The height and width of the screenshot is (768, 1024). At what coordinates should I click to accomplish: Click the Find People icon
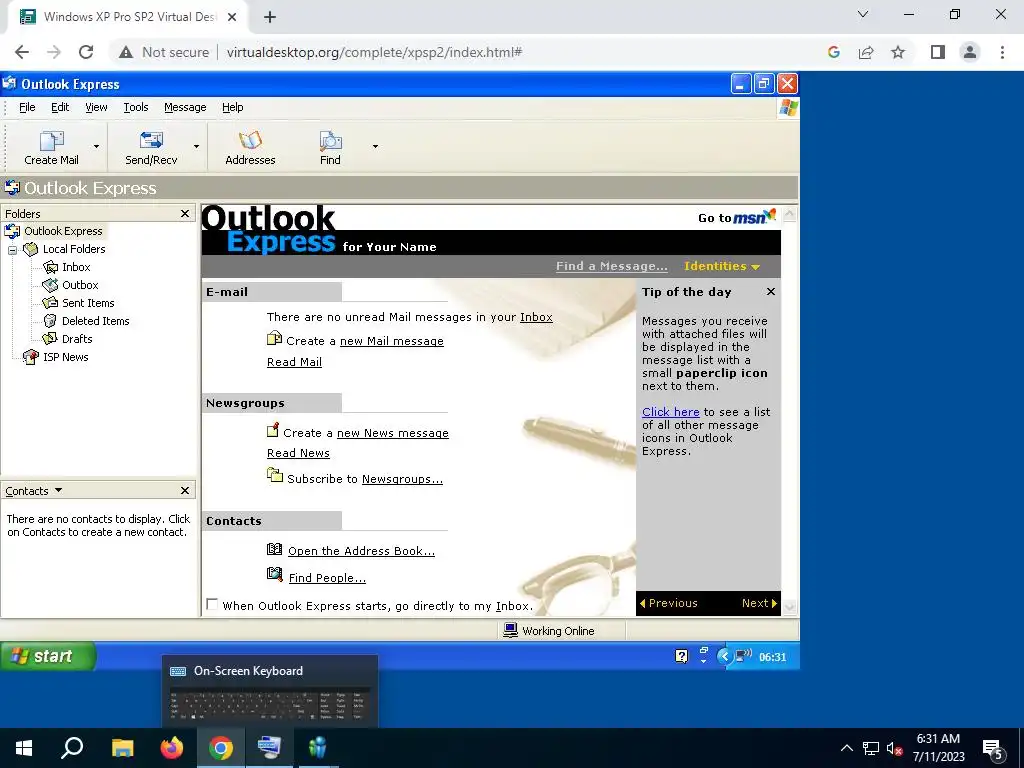pyautogui.click(x=275, y=575)
